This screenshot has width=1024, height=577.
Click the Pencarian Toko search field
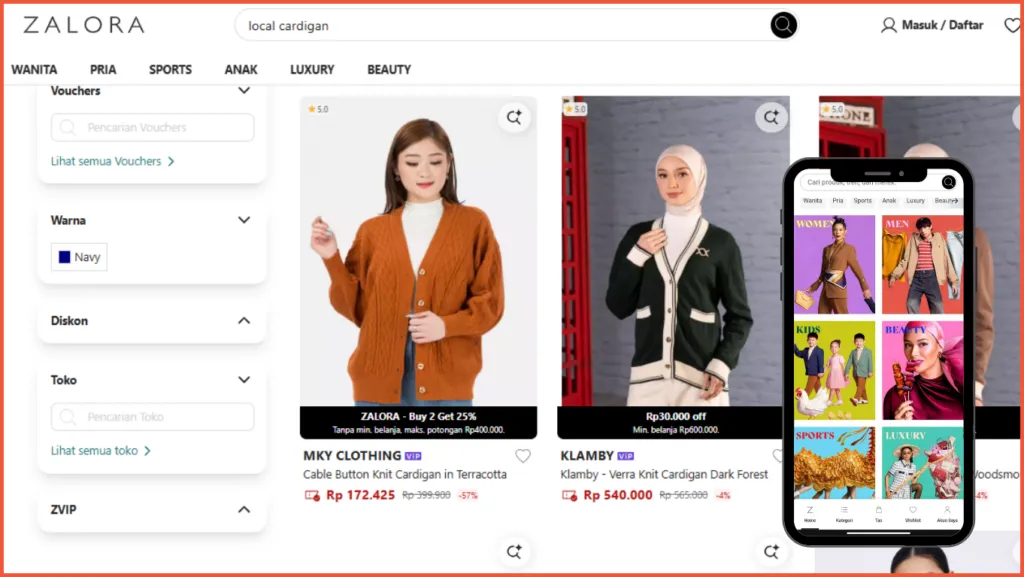(x=153, y=417)
